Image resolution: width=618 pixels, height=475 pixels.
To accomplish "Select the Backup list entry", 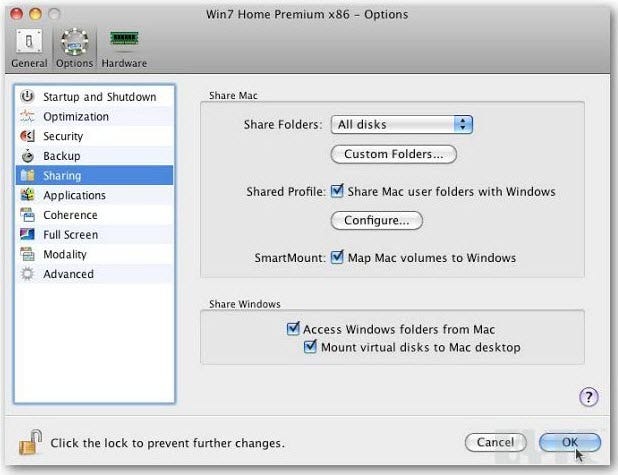I will coord(95,156).
